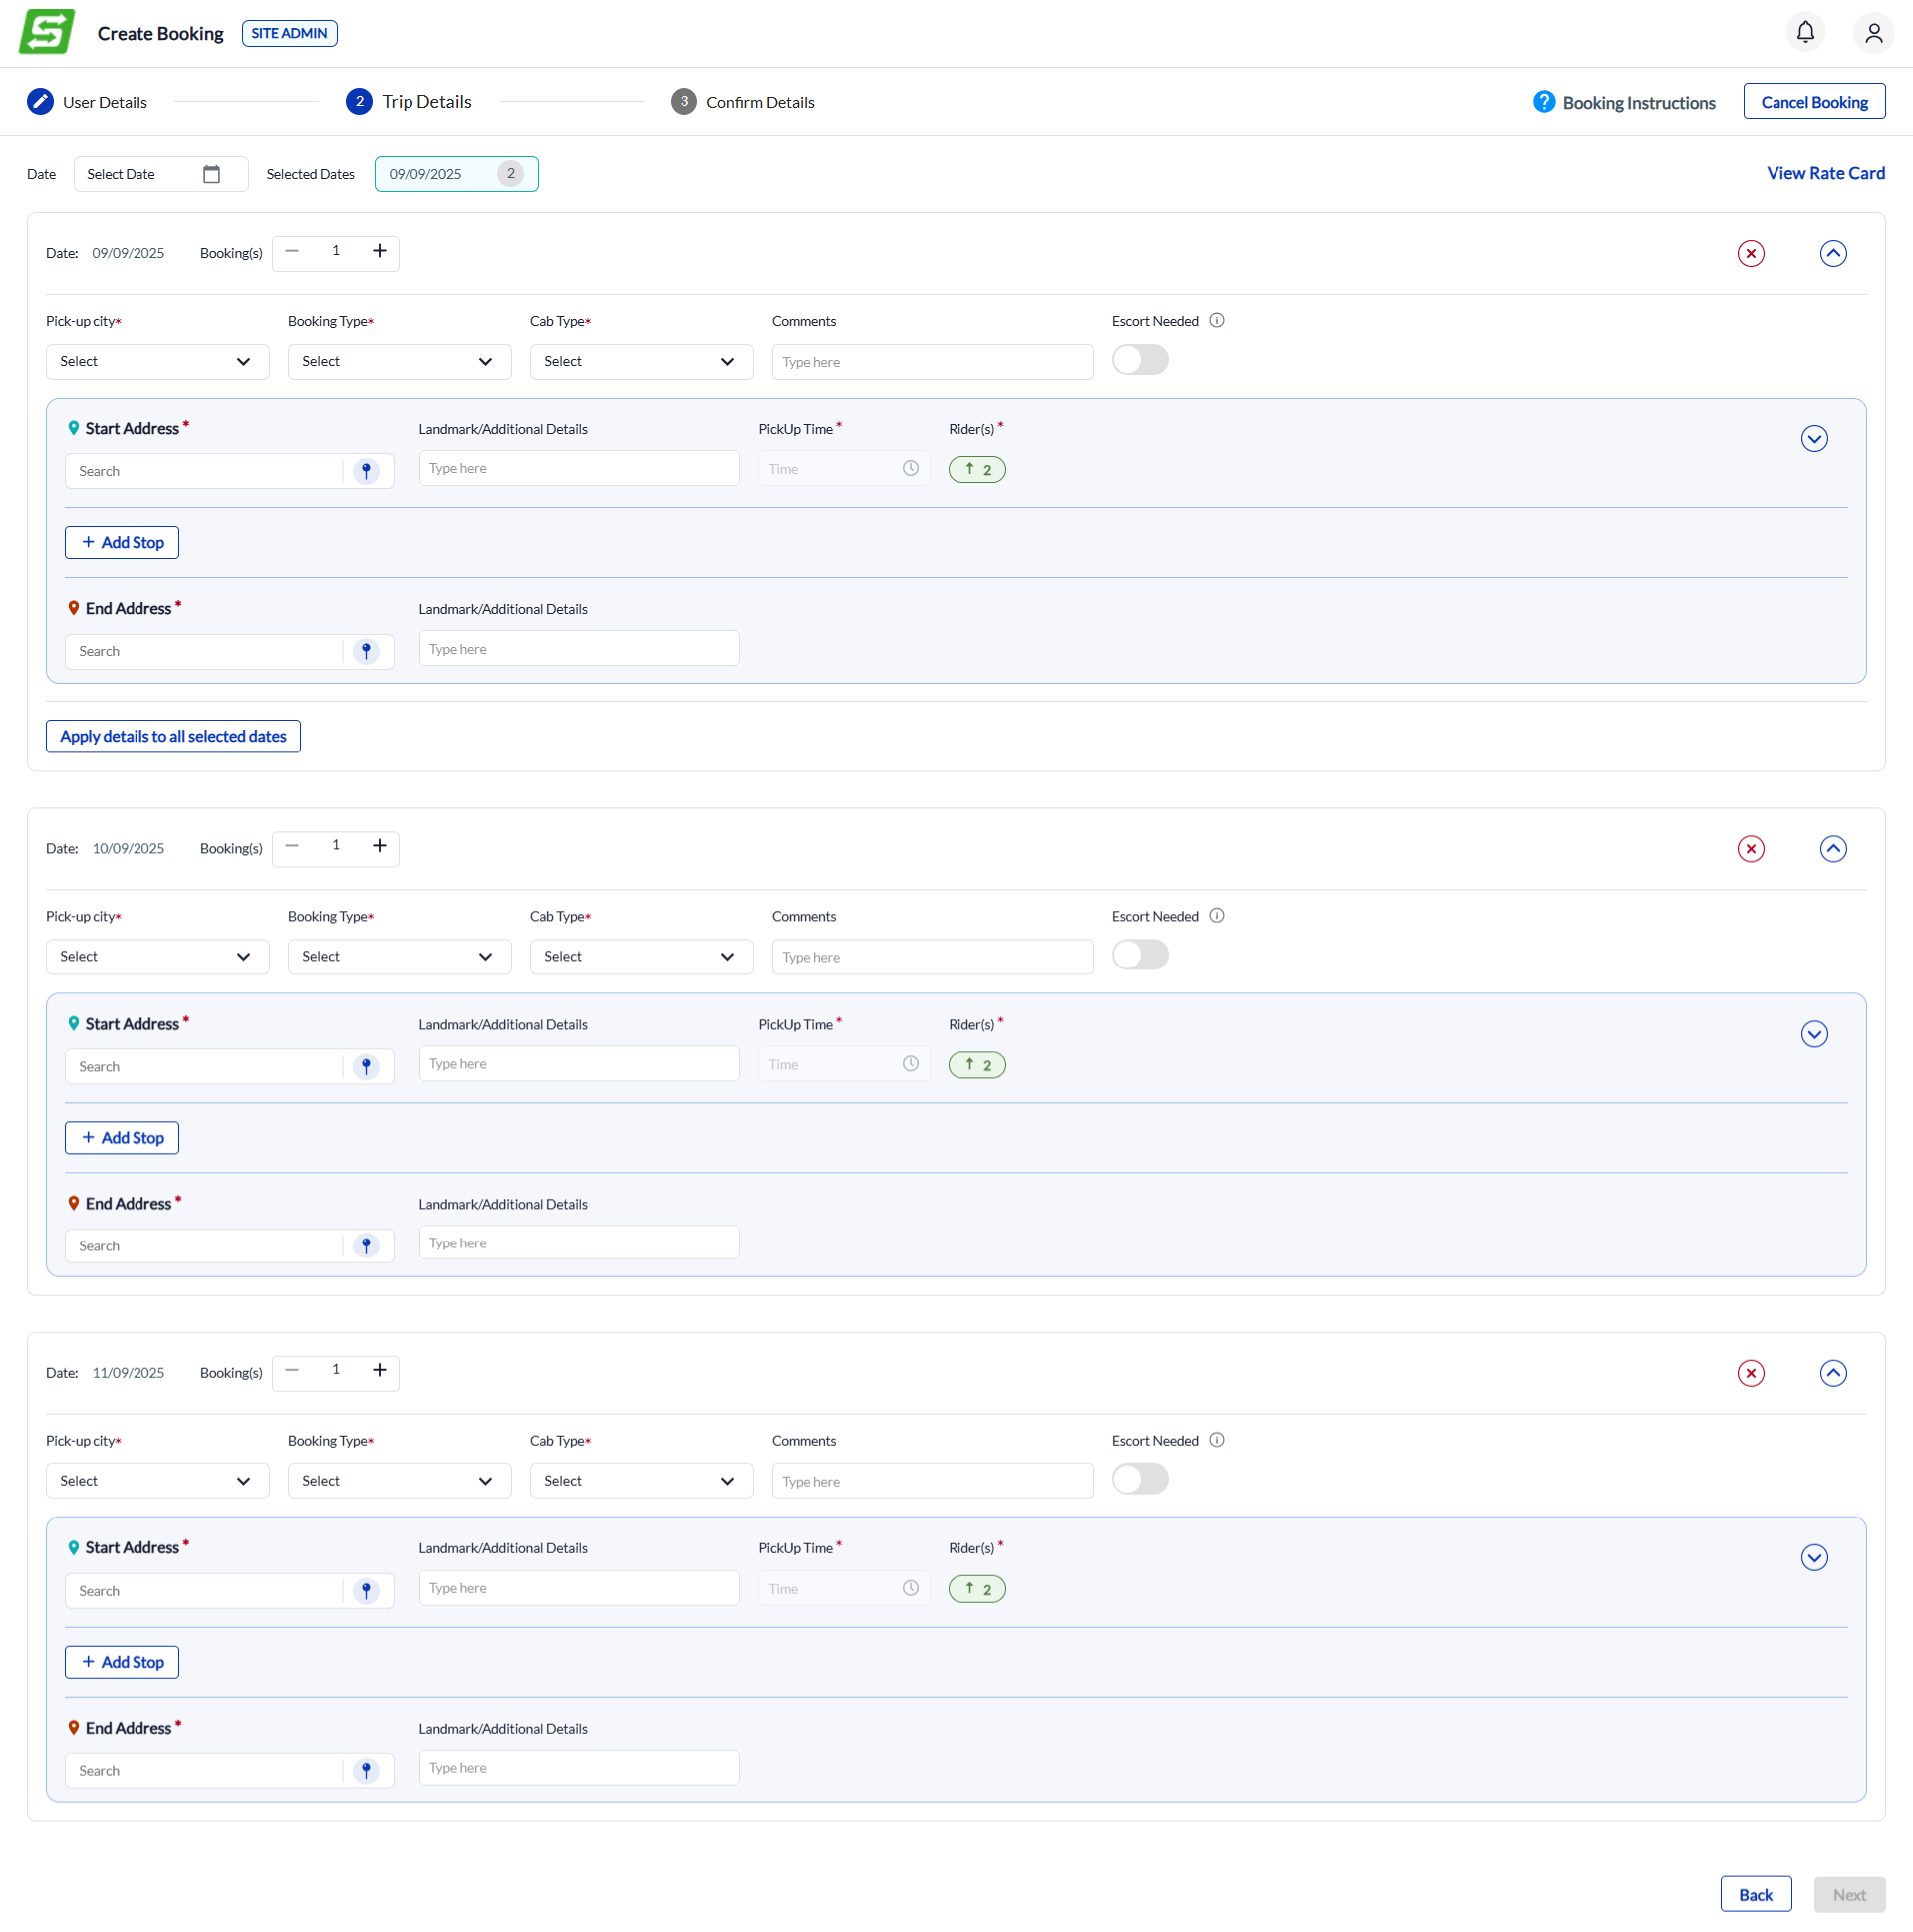Click map pin beside 10/09/2025 End Address search
This screenshot has width=1913, height=1932.
pos(366,1245)
